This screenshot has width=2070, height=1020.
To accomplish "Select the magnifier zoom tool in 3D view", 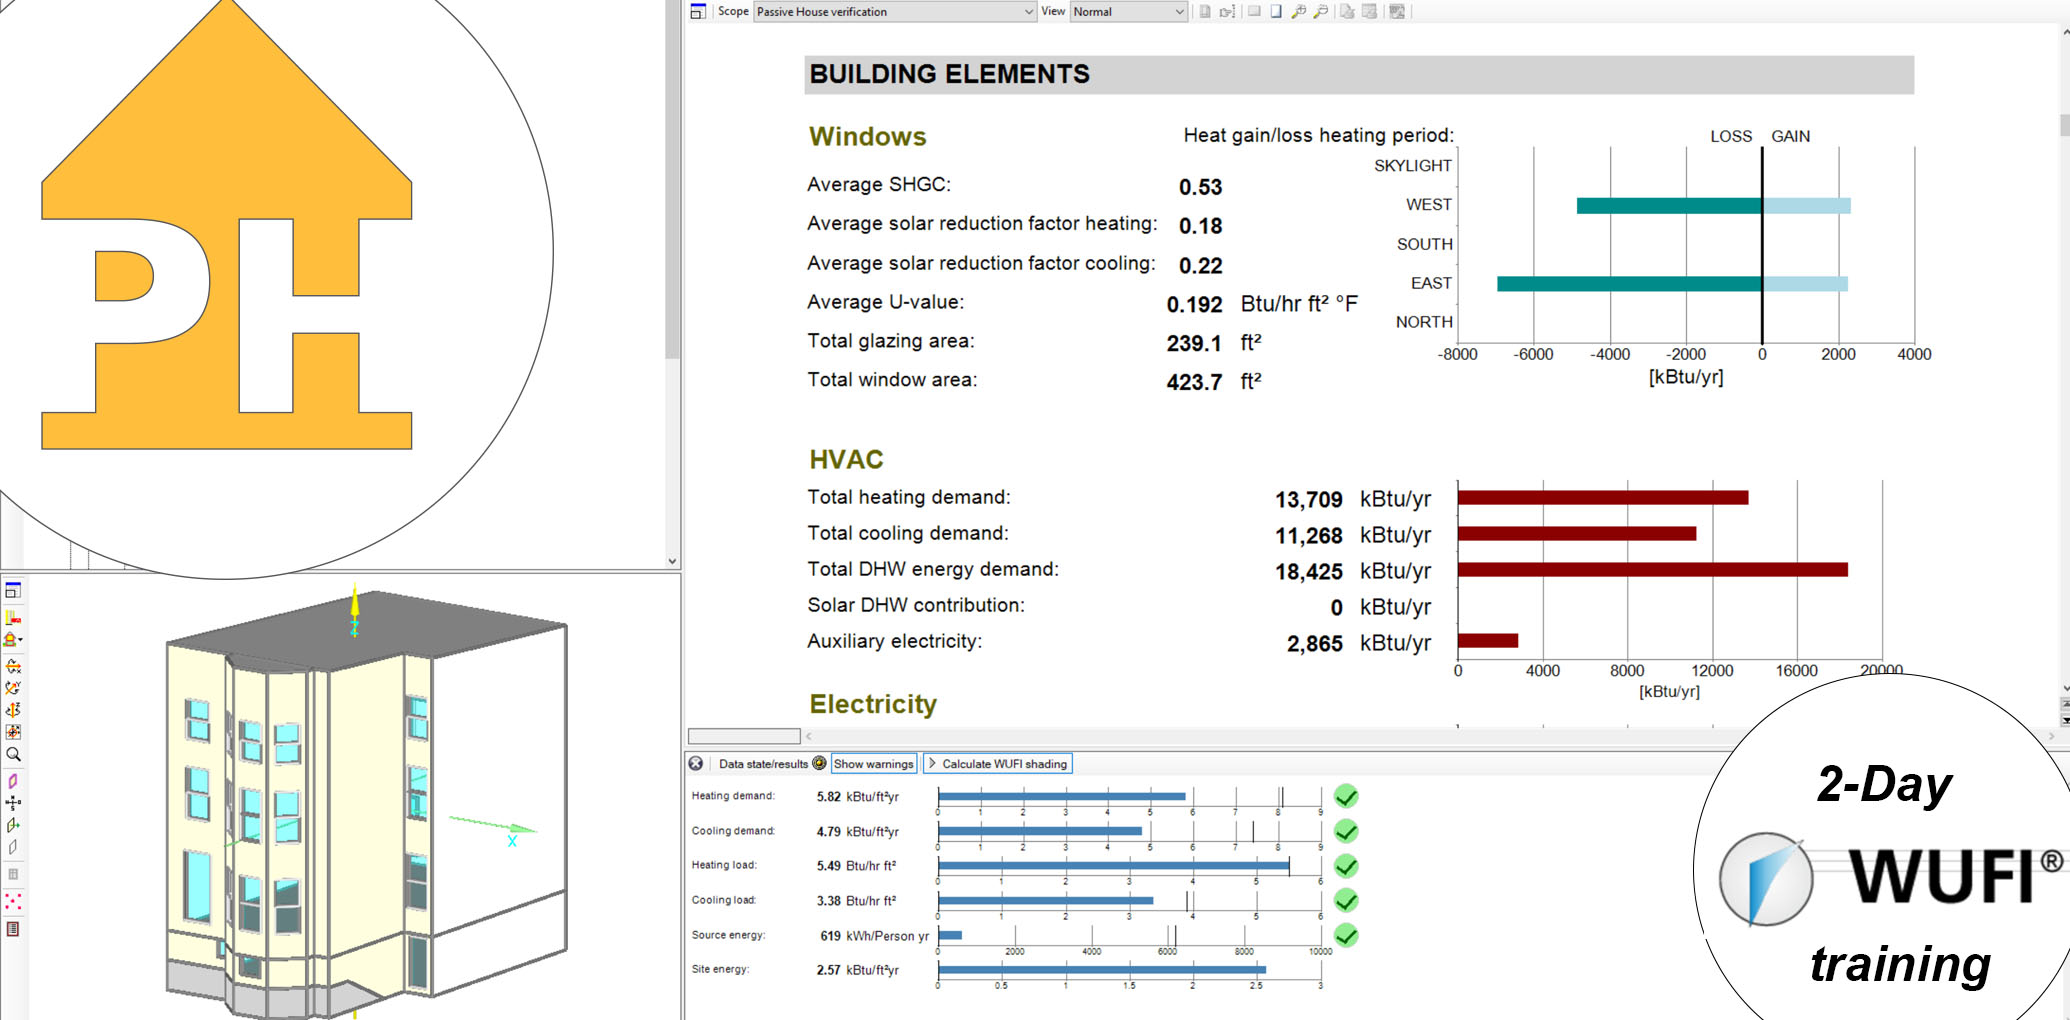I will [13, 755].
